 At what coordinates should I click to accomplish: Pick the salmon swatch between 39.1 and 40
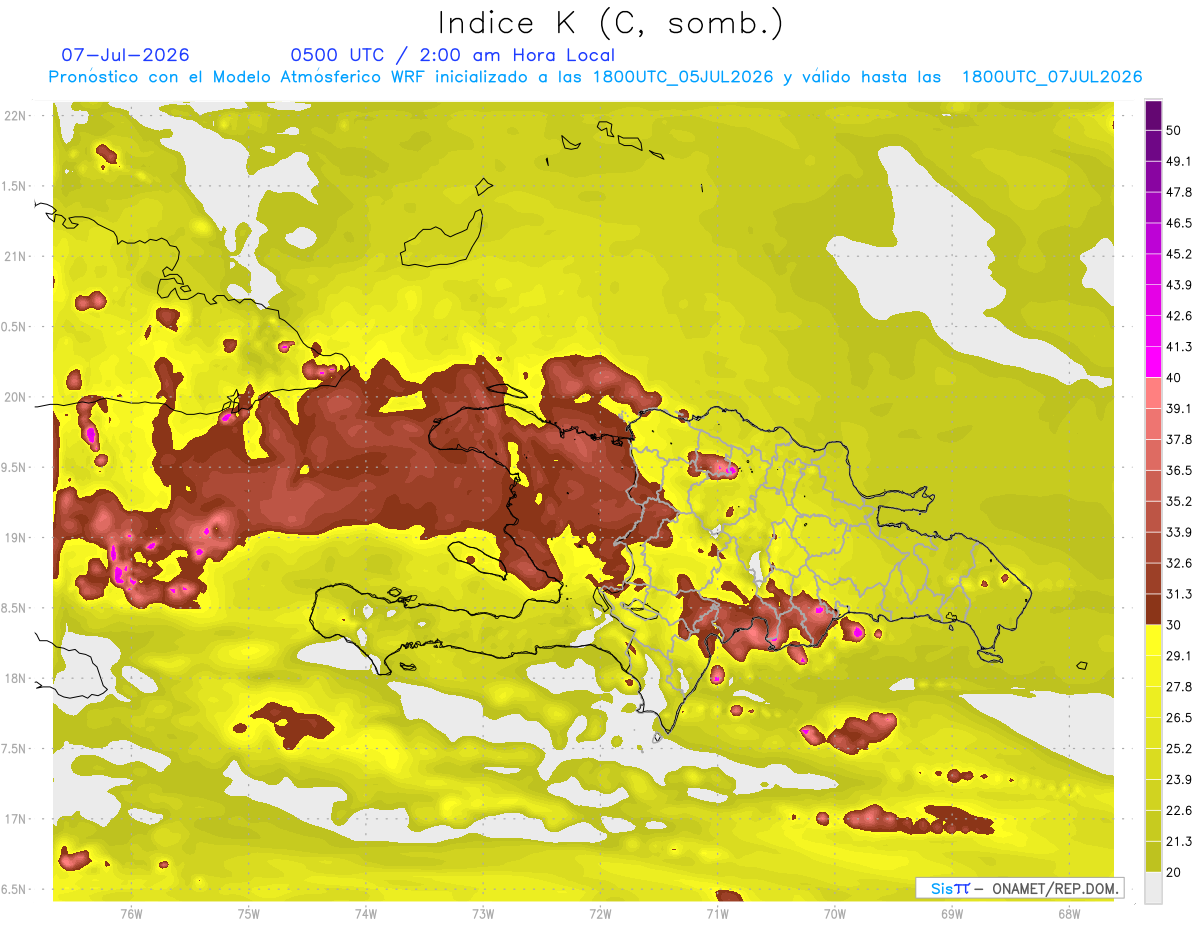pos(1154,393)
